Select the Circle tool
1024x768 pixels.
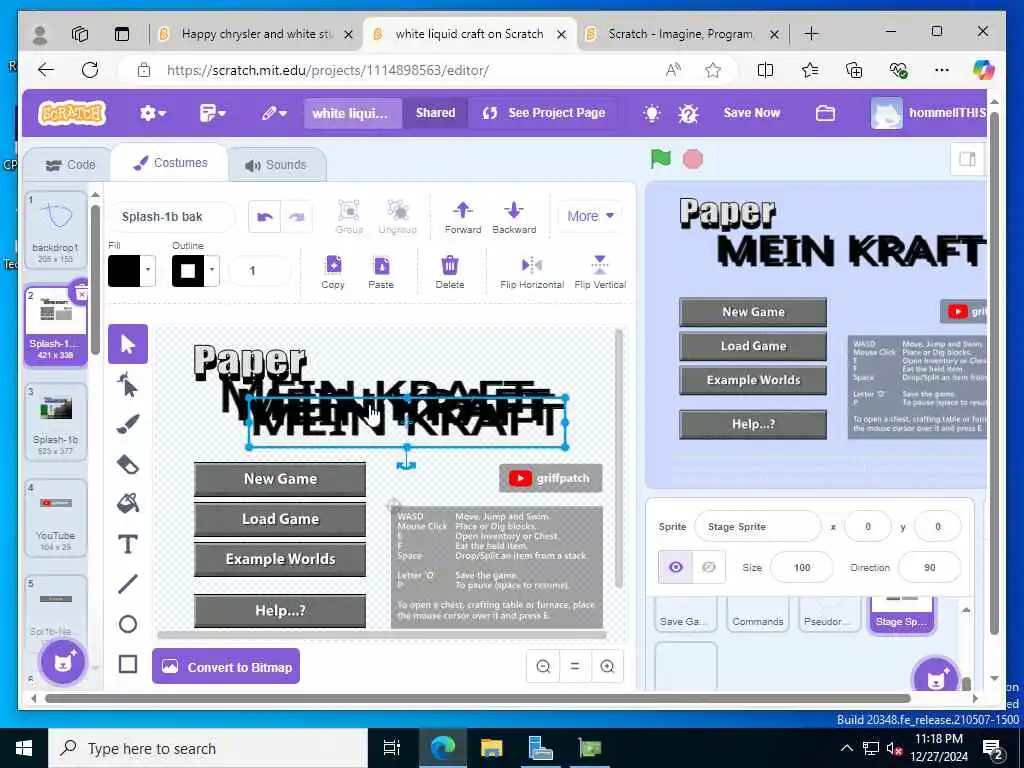[x=128, y=624]
